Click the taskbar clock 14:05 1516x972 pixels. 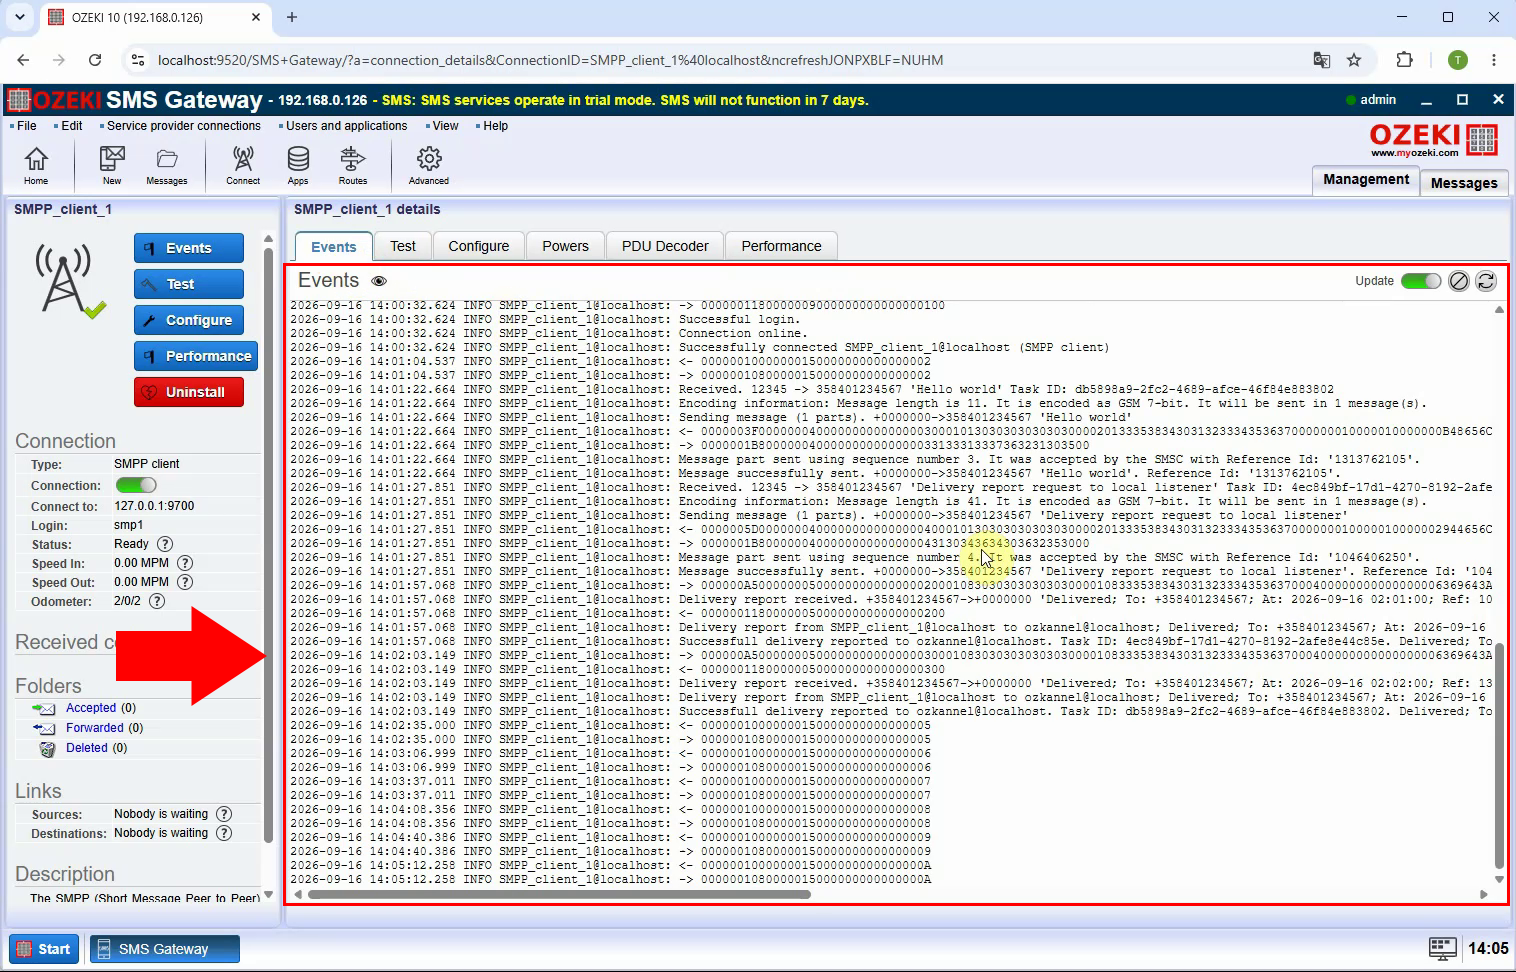1488,948
